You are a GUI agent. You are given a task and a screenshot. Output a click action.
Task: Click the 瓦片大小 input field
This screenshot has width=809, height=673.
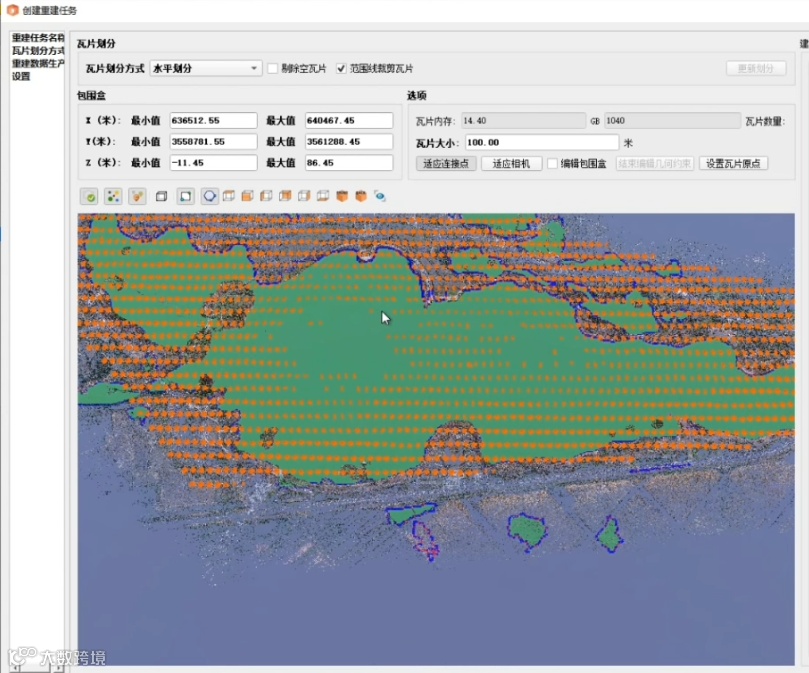540,142
